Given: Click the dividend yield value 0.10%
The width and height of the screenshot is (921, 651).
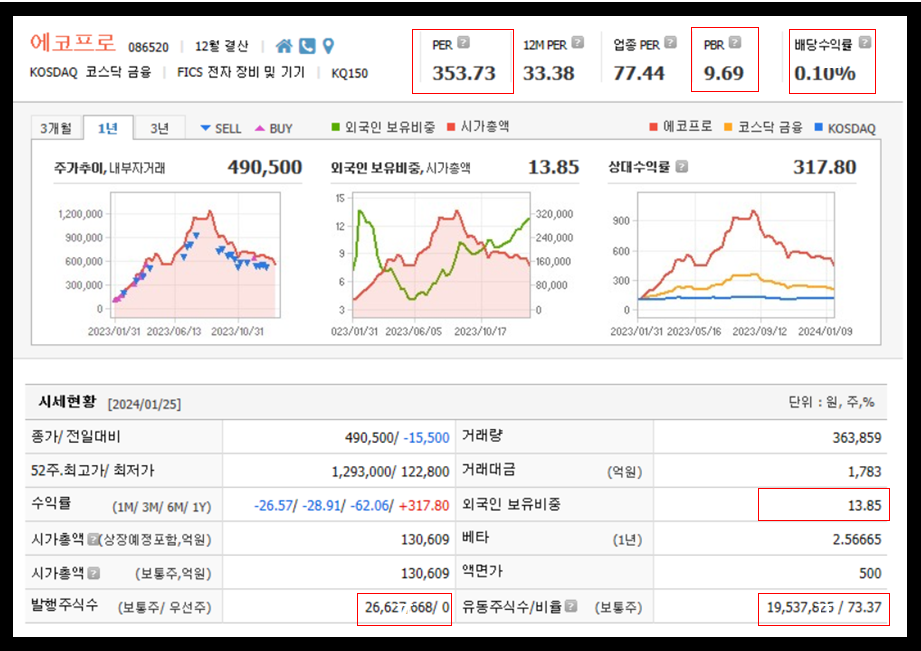Looking at the screenshot, I should [x=825, y=73].
